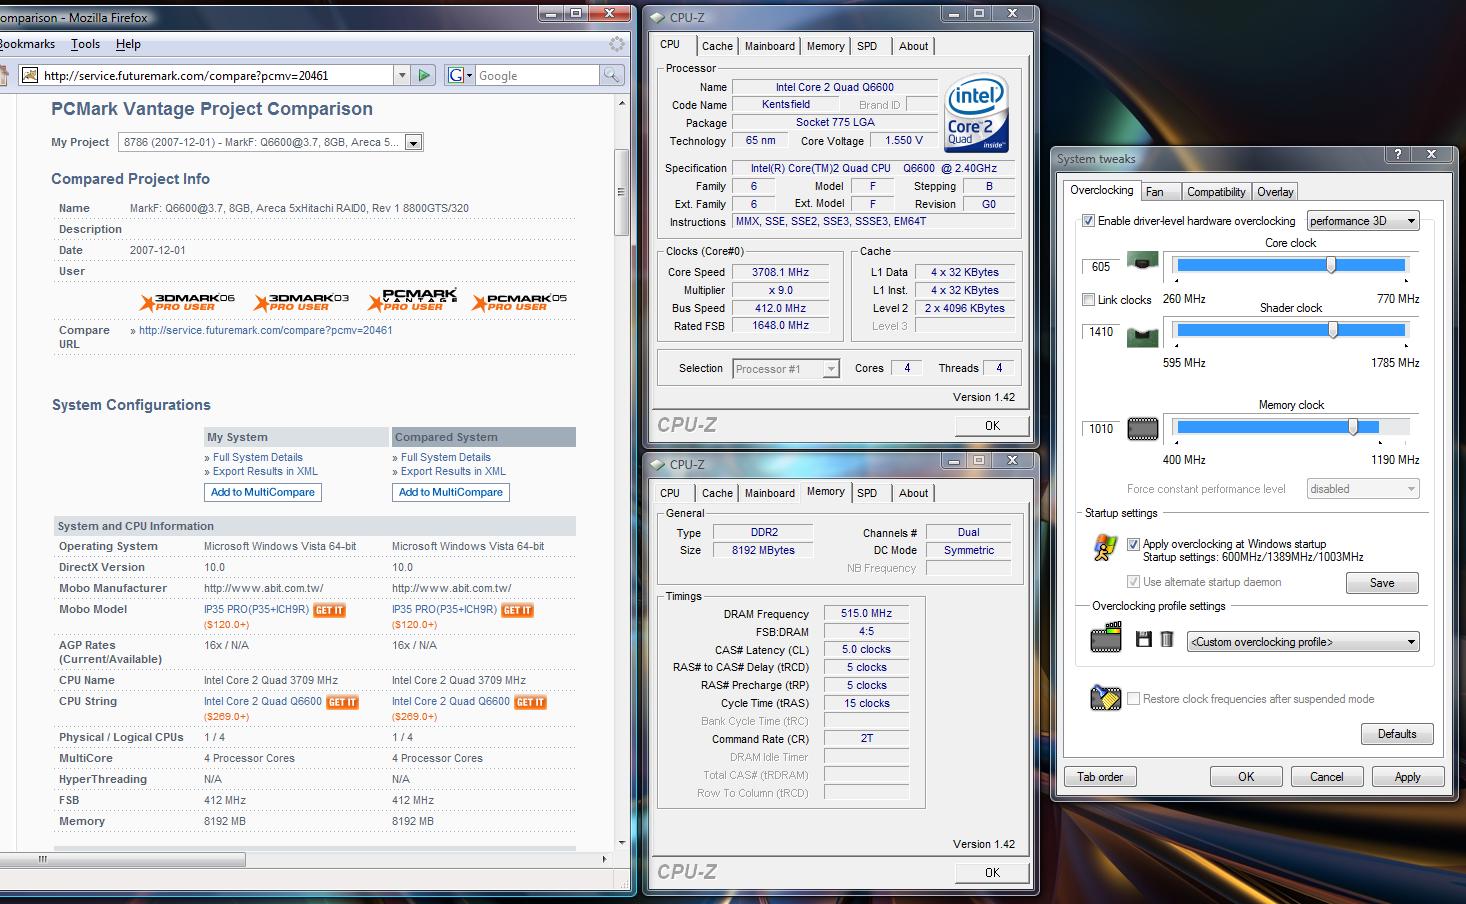1466x904 pixels.
Task: Expand the Custom overclocking profile dropdown
Action: pyautogui.click(x=1303, y=642)
